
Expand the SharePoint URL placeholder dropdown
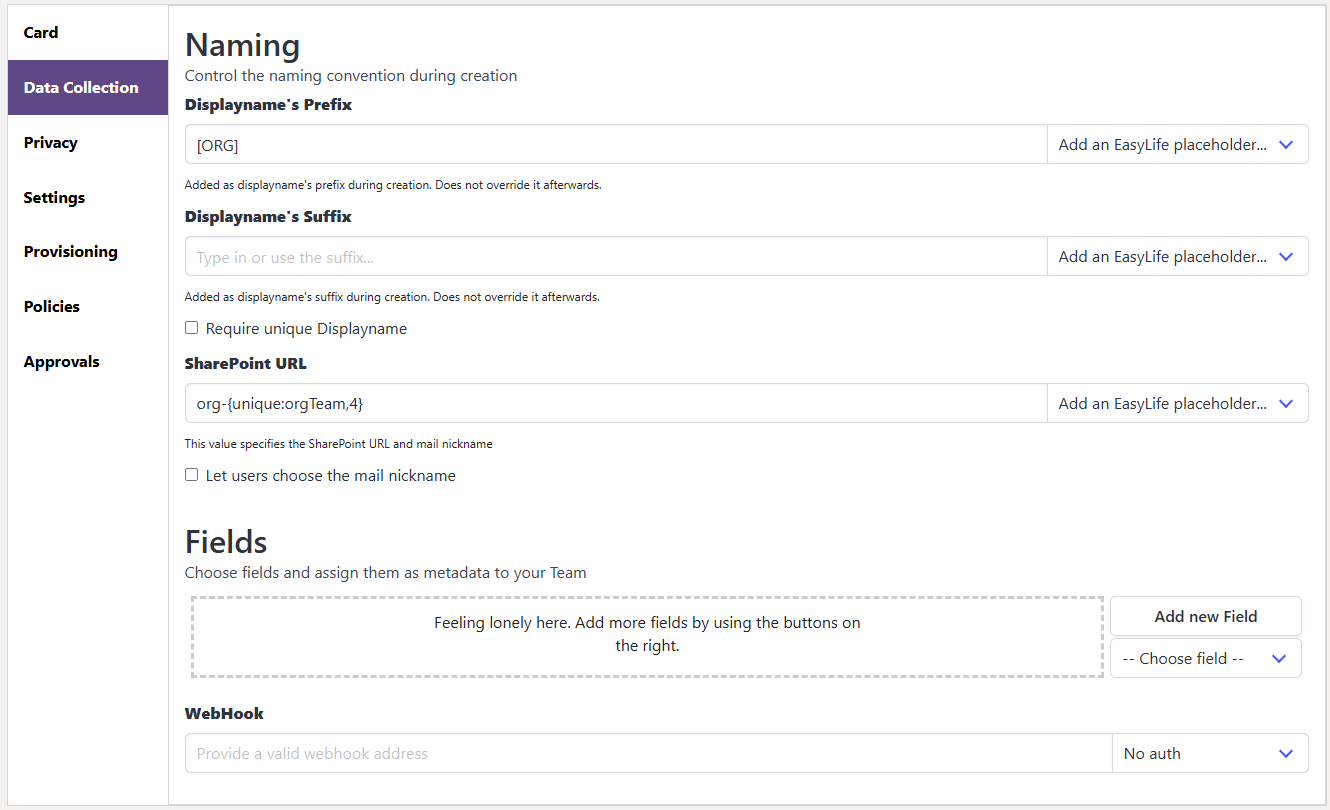[1176, 403]
